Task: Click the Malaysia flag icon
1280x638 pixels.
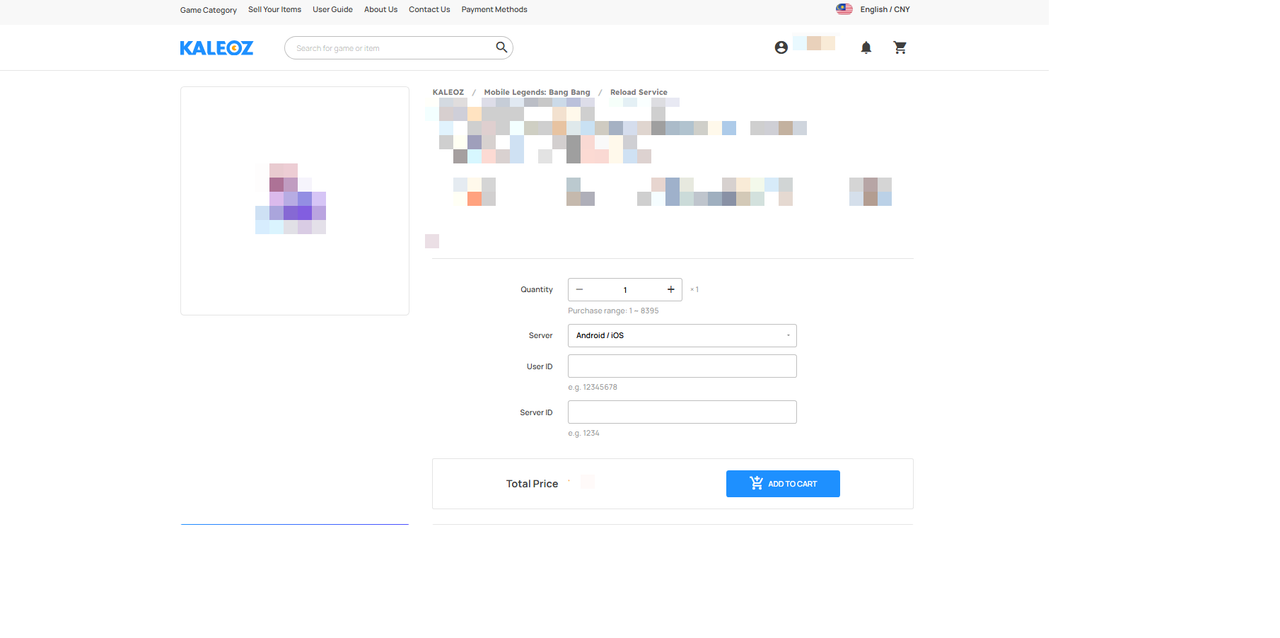Action: coord(844,9)
